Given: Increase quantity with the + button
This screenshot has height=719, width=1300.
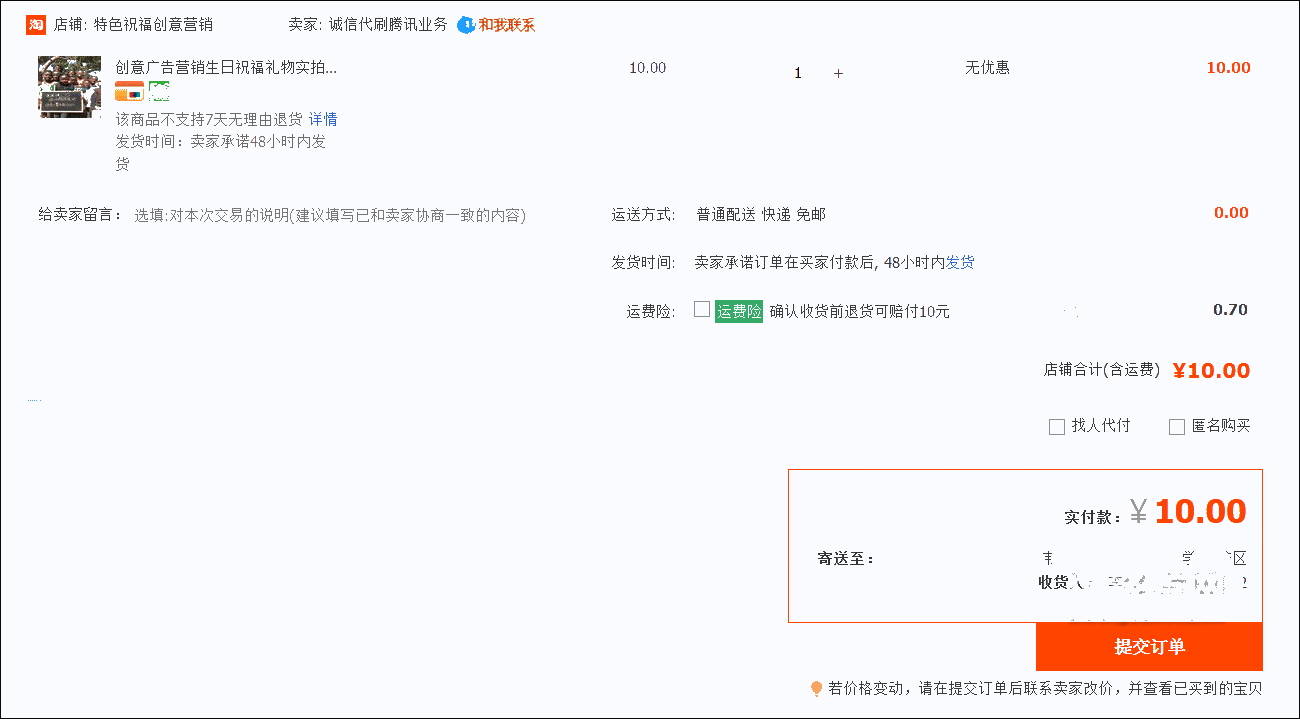Looking at the screenshot, I should point(838,72).
